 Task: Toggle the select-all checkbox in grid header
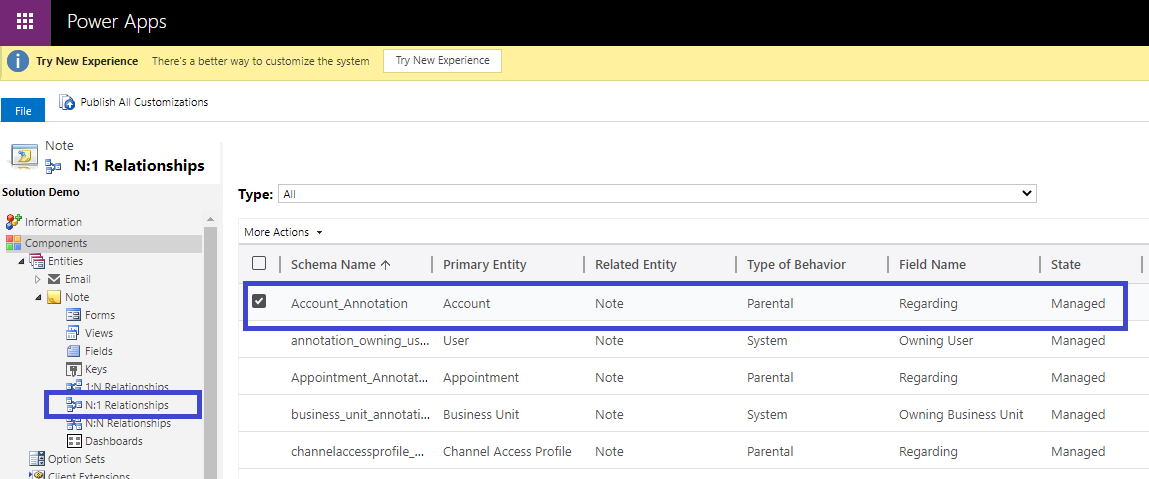click(259, 263)
